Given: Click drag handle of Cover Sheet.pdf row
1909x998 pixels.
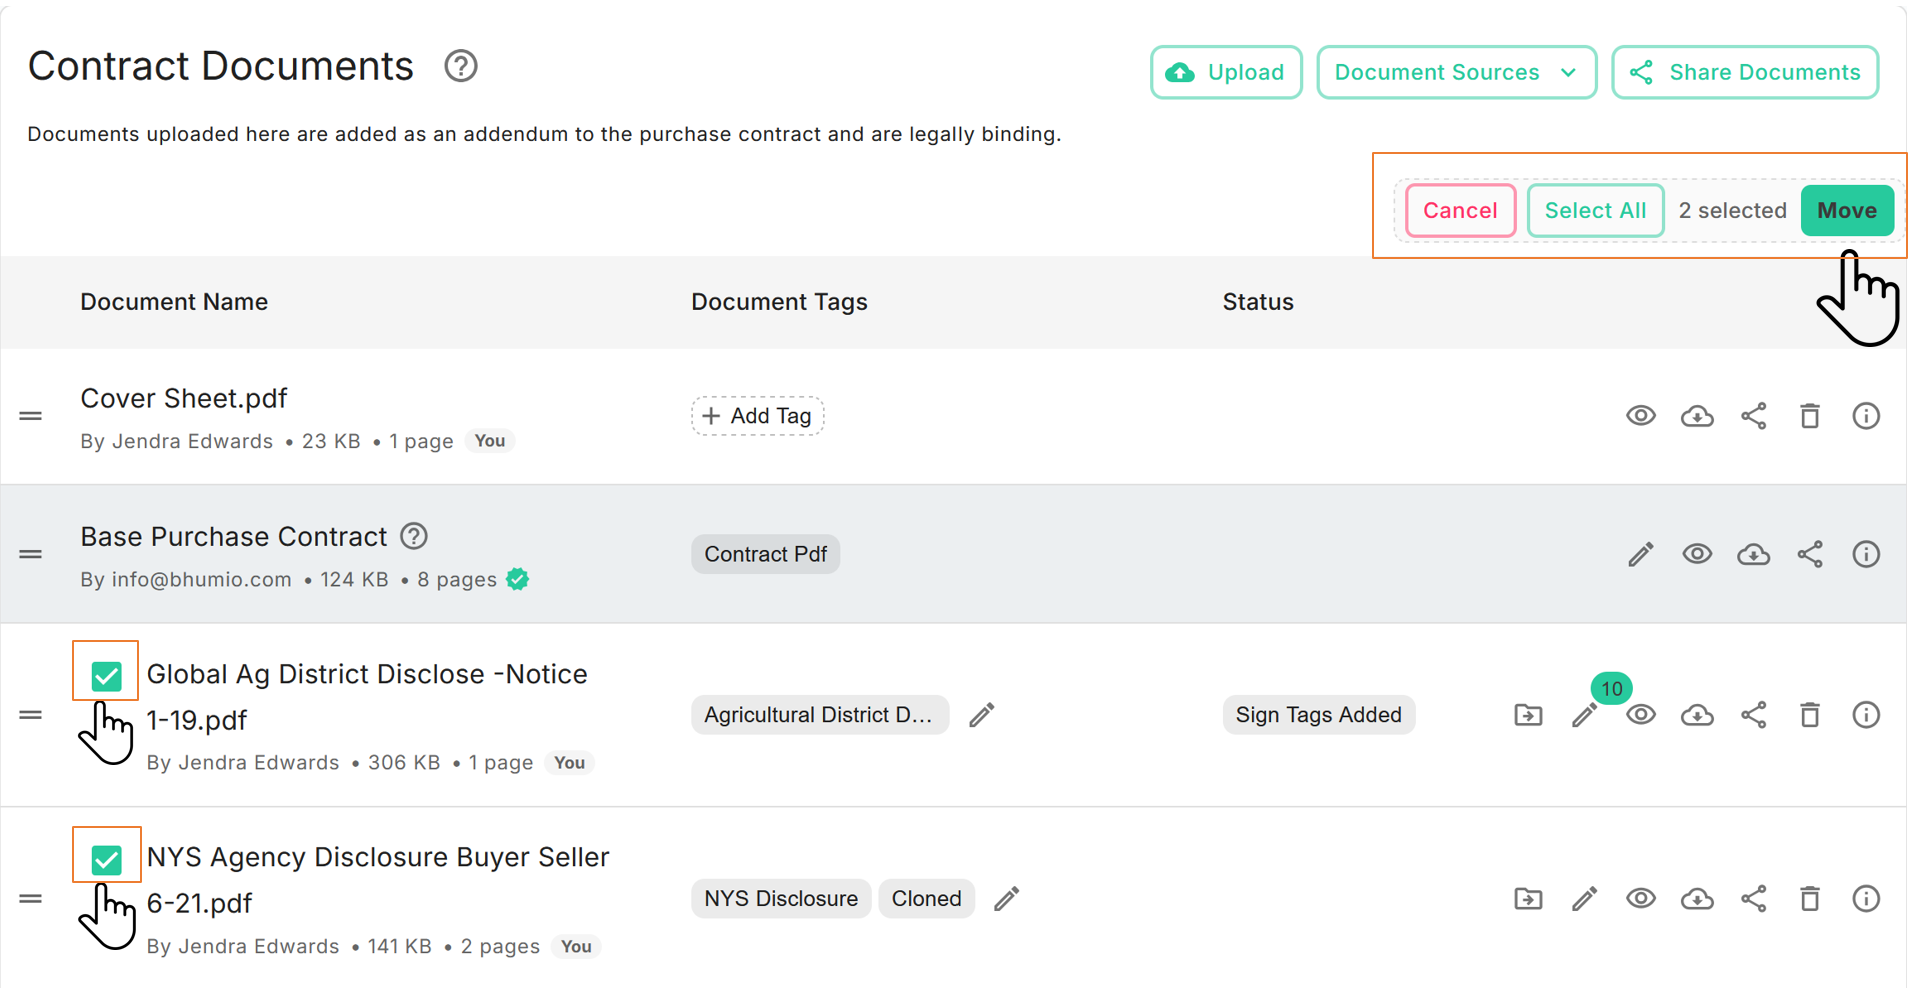Looking at the screenshot, I should coord(31,416).
